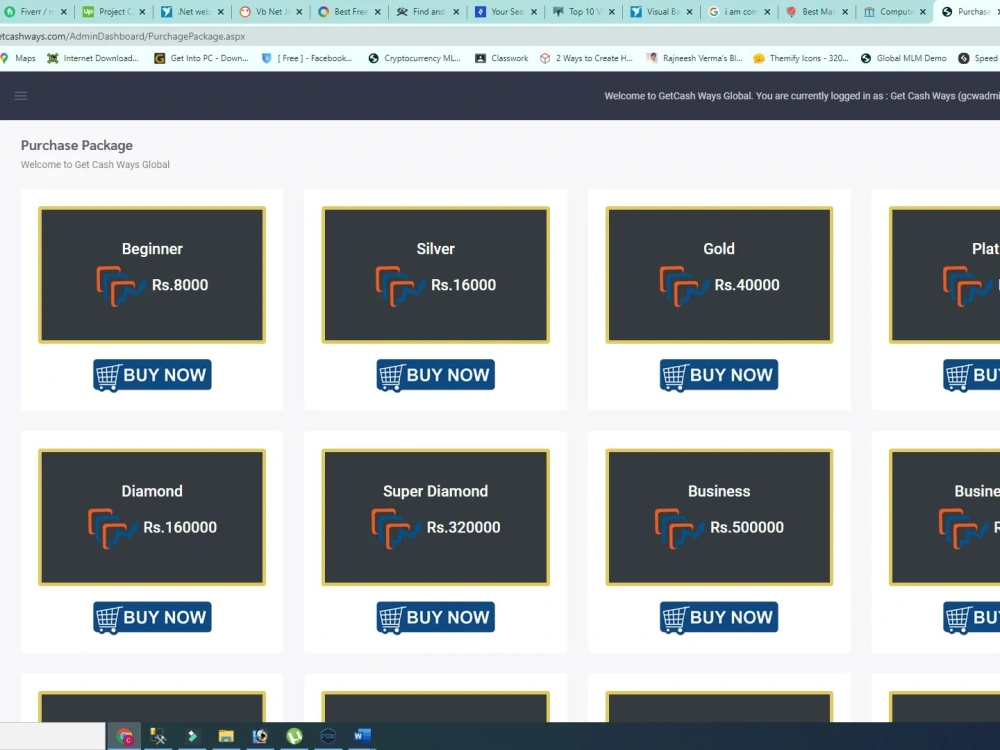Click Buy Now under Gold package
The image size is (1000, 750).
pos(719,375)
